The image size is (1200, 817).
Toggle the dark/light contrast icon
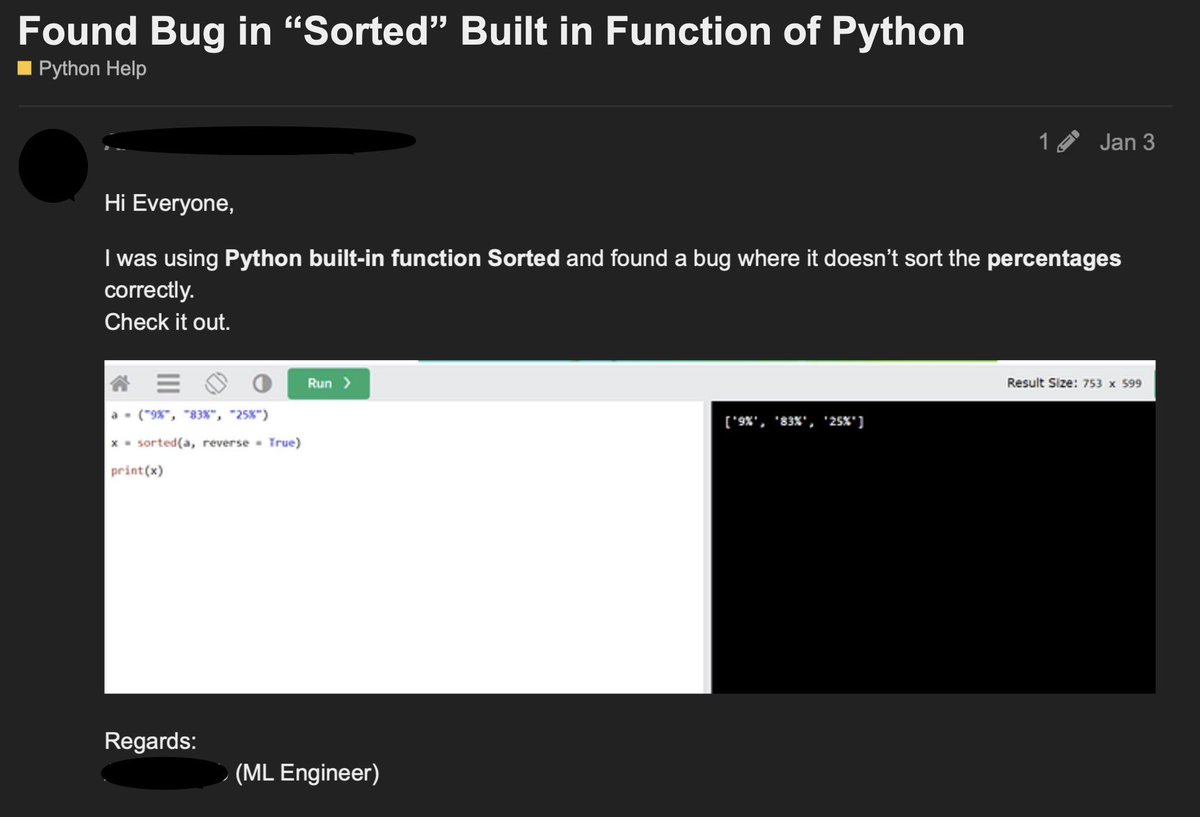click(x=263, y=383)
